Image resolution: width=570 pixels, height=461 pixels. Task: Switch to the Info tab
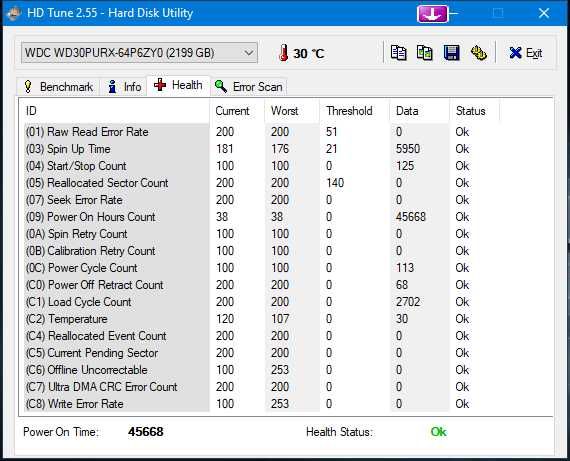[x=124, y=87]
